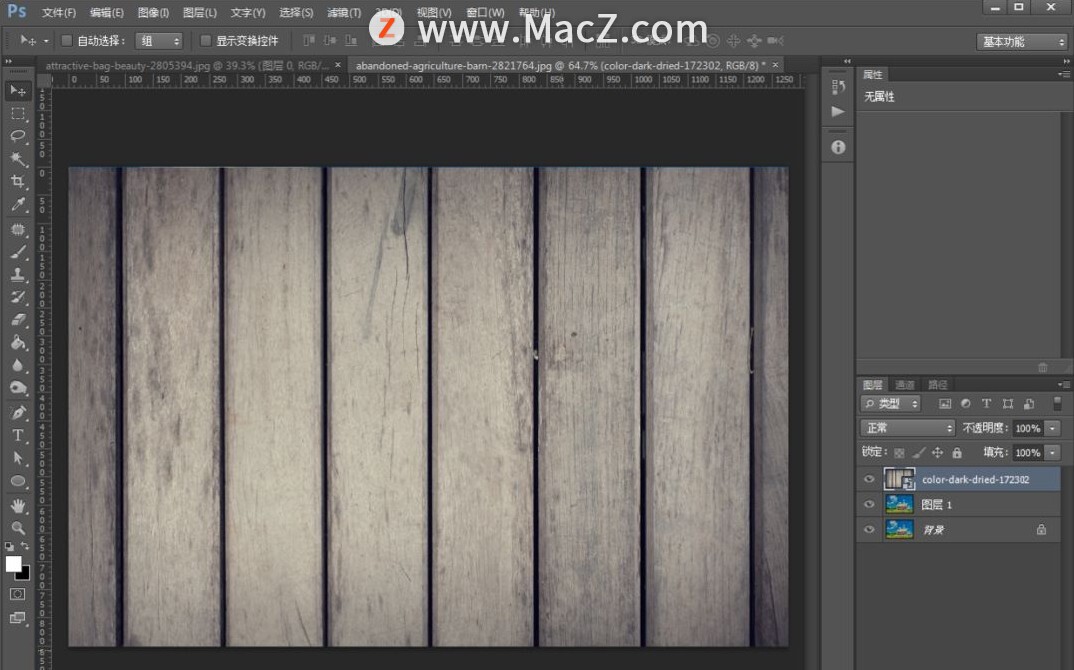
Task: Open the 不透明度 opacity slider arrow
Action: click(1053, 428)
